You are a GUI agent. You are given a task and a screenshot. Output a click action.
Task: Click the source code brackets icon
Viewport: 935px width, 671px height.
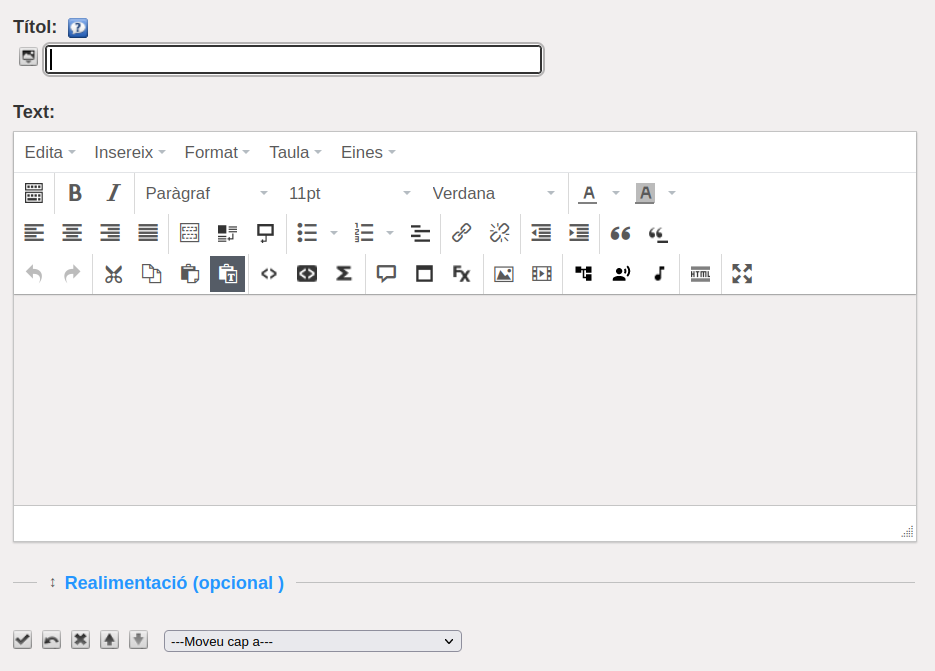coord(269,274)
